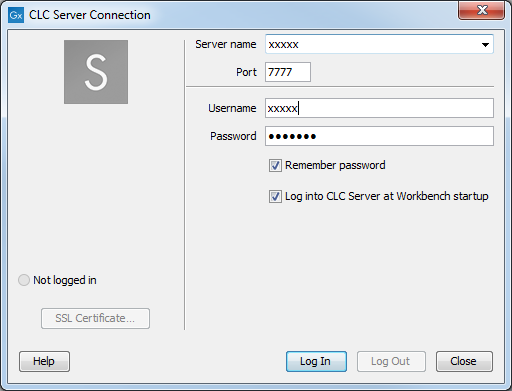This screenshot has height=391, width=512.
Task: Toggle Log into CLC Server at startup checkbox
Action: point(275,196)
